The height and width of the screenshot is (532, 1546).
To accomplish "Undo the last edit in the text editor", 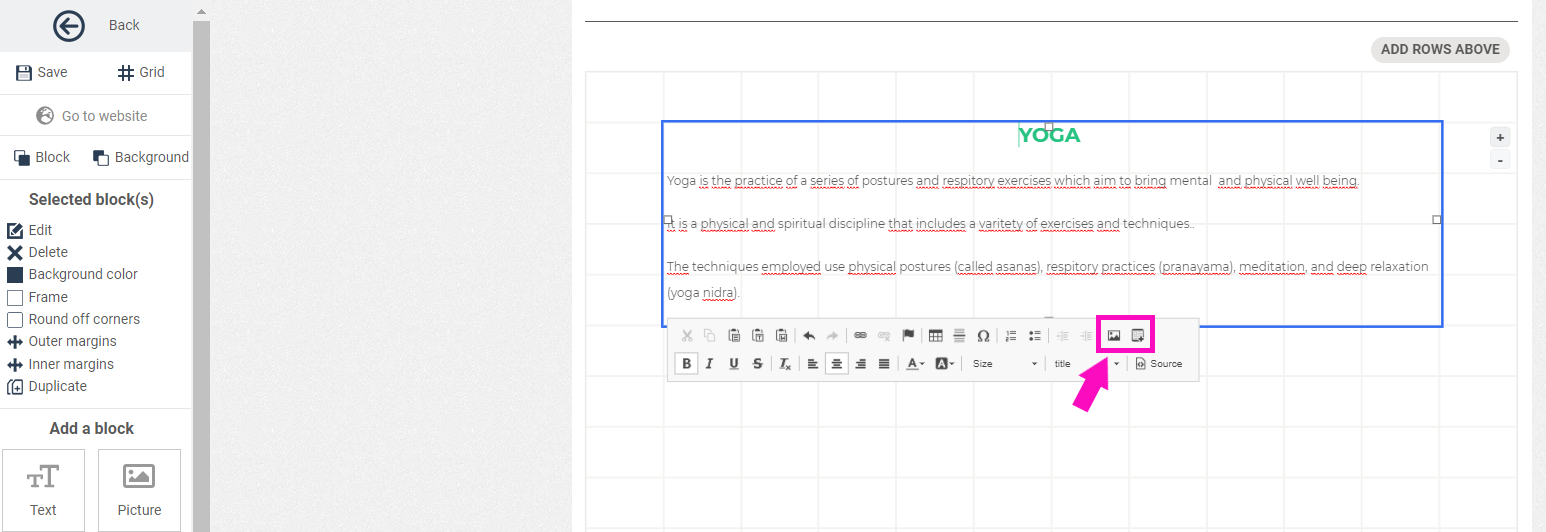I will point(809,336).
